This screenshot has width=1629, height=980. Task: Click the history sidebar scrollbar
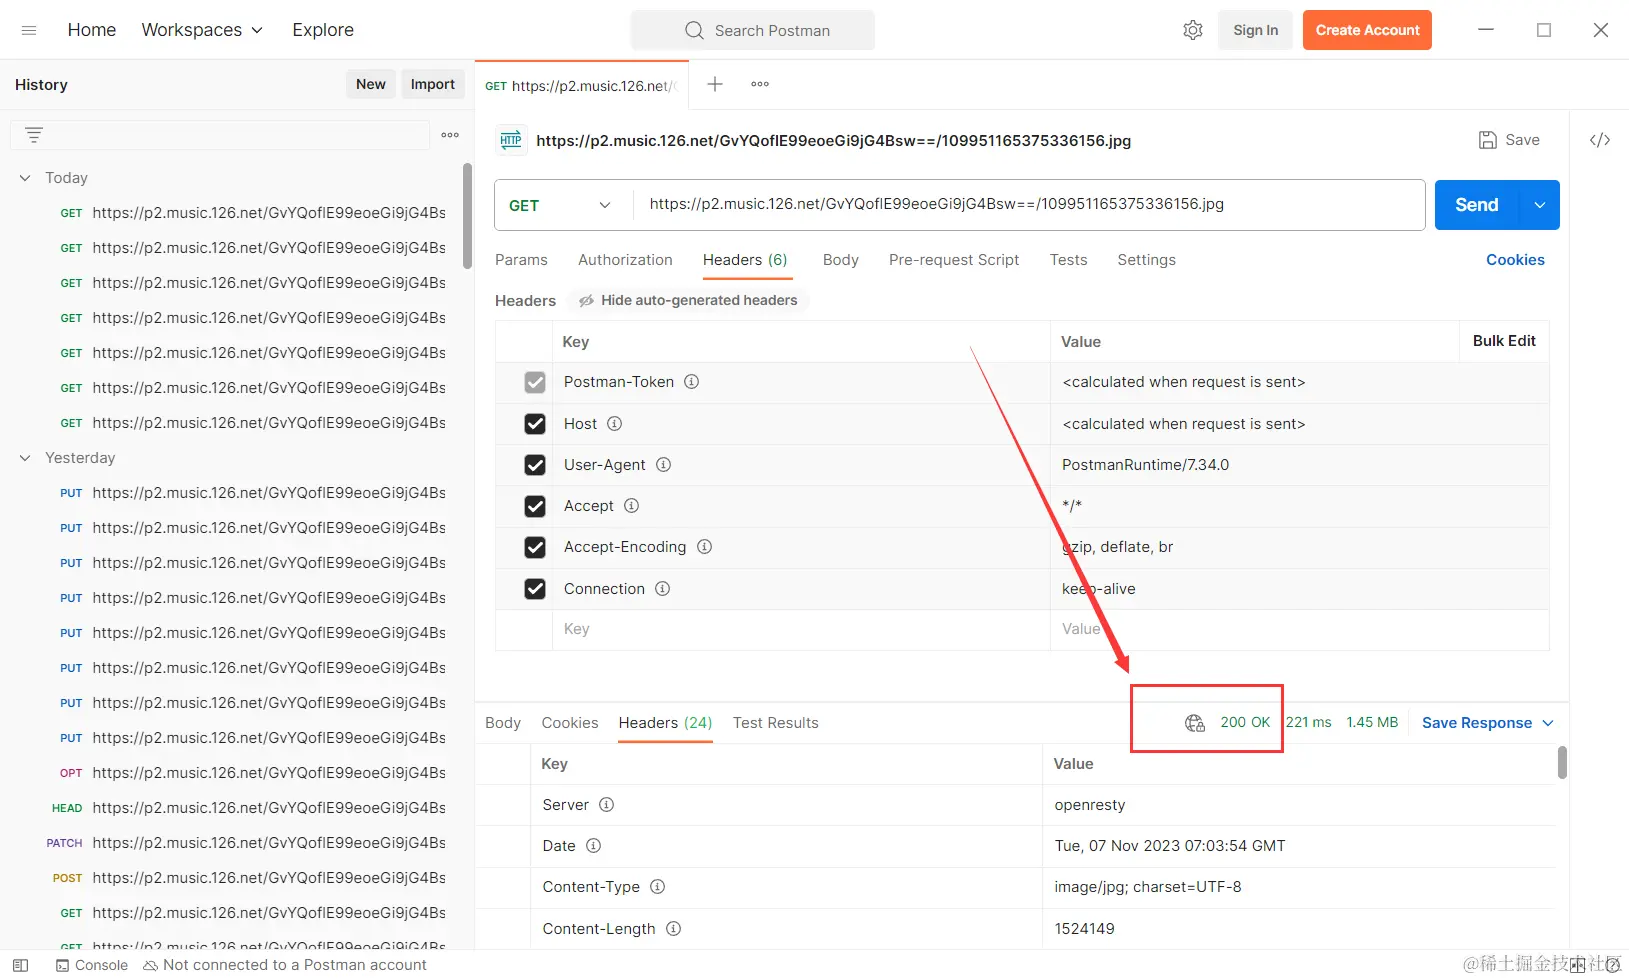click(x=467, y=217)
